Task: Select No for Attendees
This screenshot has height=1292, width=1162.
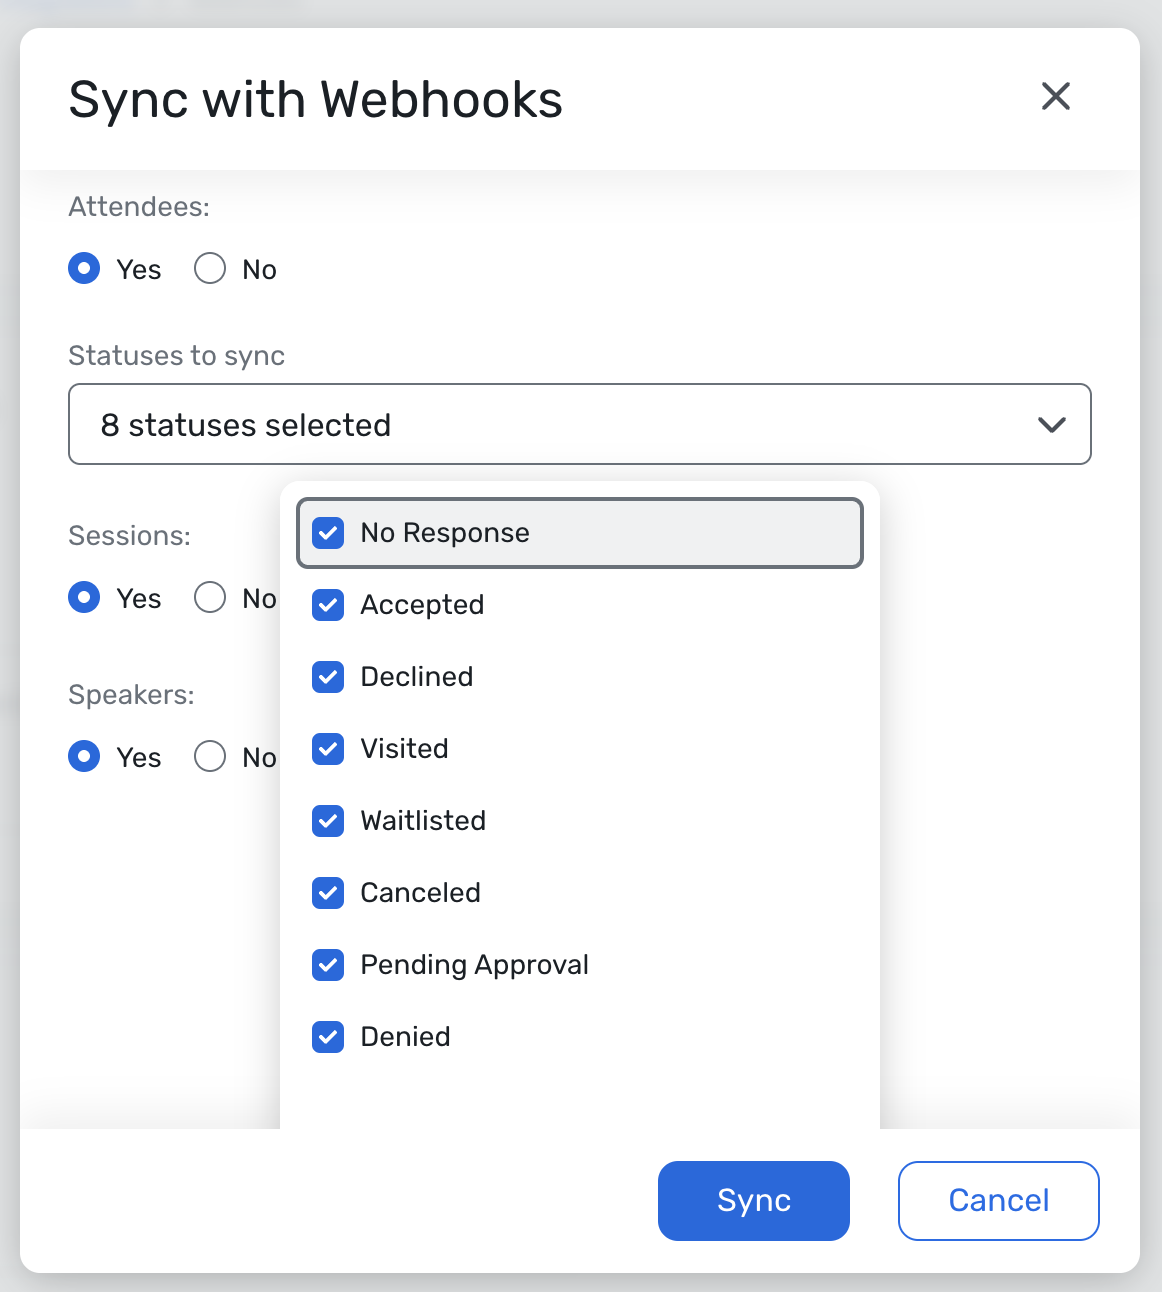Action: tap(210, 269)
